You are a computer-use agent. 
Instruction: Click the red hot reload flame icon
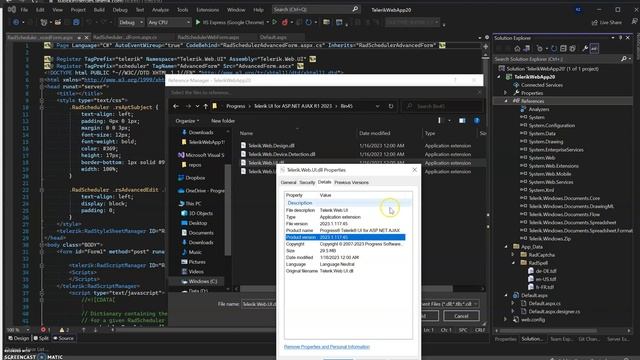point(285,22)
